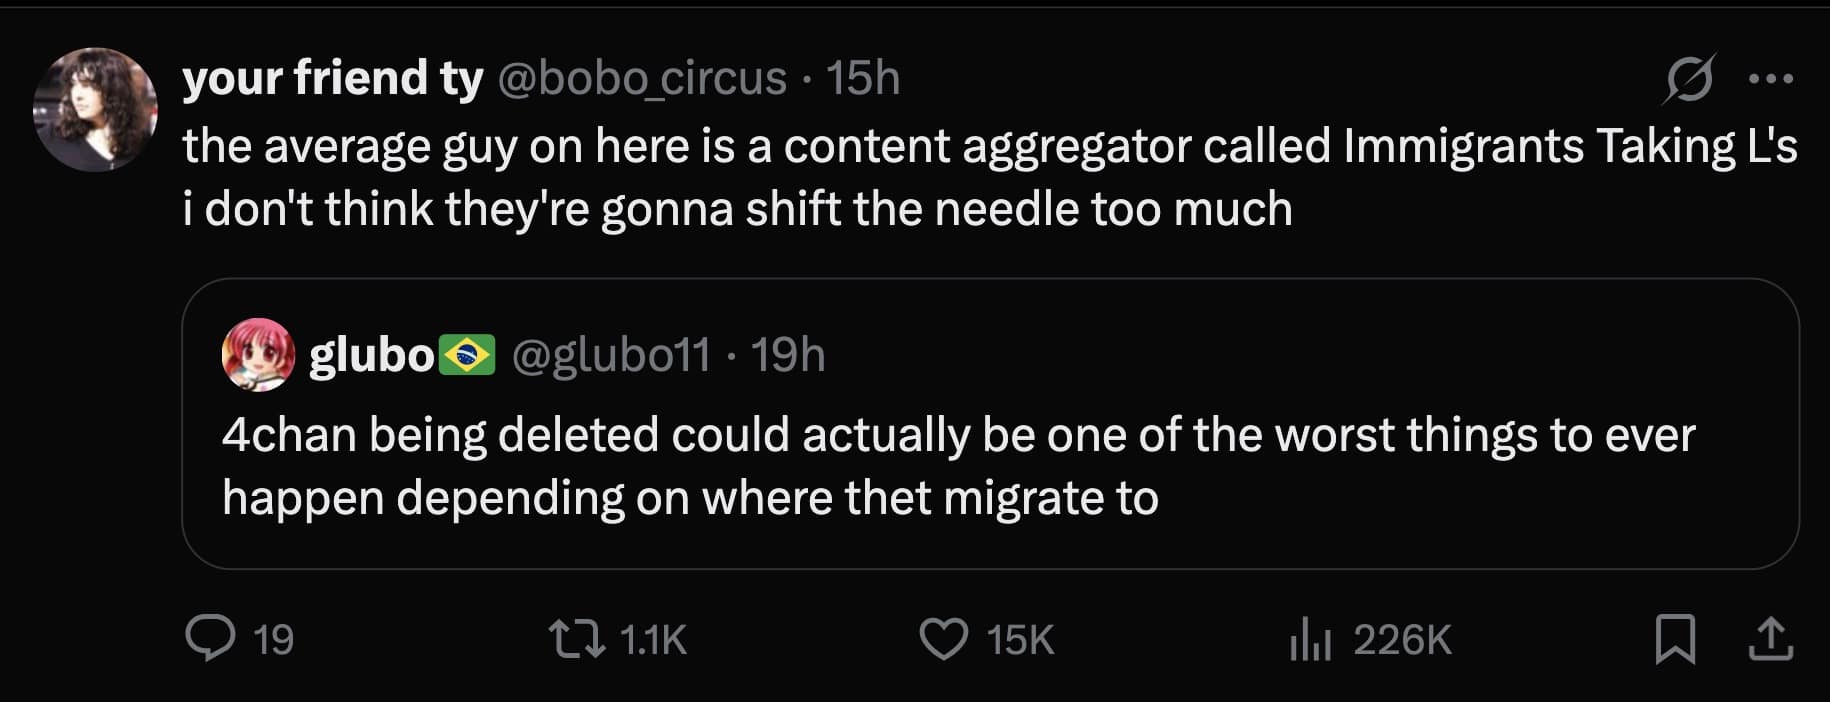Open the 'your friend ty' profile avatar
Viewport: 1830px width, 702px height.
pyautogui.click(x=95, y=109)
